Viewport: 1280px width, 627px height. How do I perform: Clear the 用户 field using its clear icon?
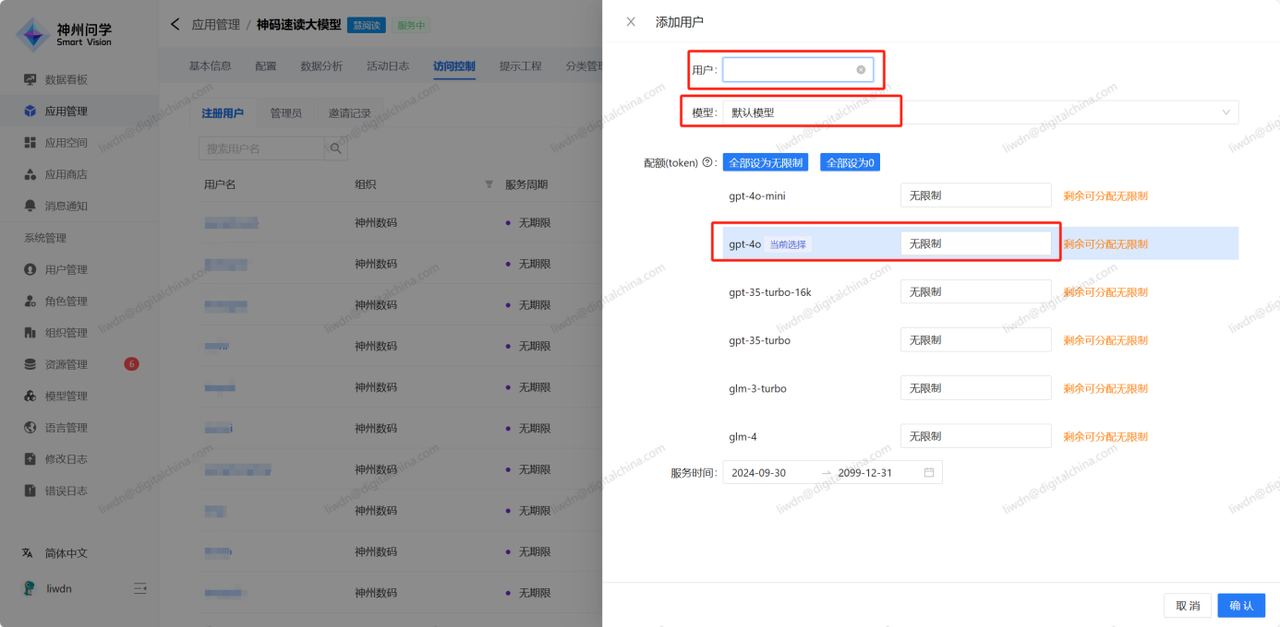pos(860,70)
